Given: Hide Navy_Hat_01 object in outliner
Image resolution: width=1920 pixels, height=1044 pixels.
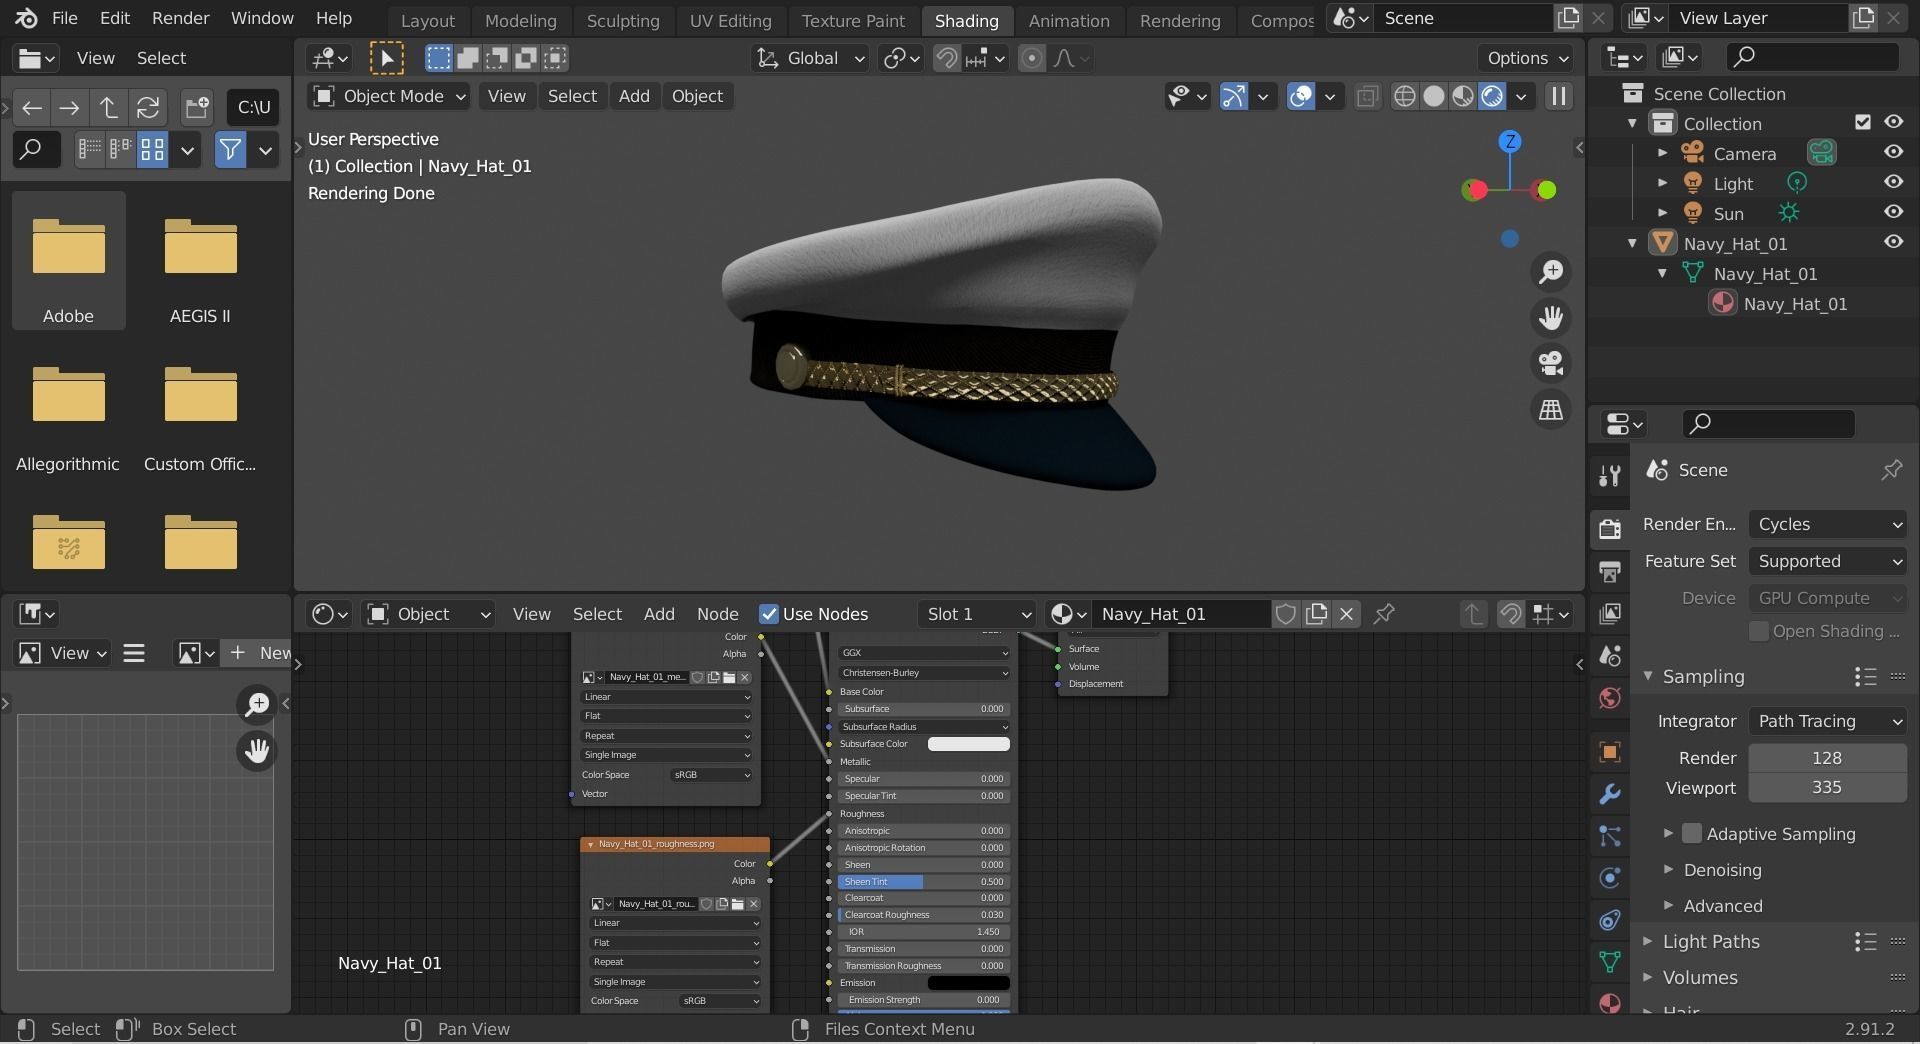Looking at the screenshot, I should (x=1893, y=242).
